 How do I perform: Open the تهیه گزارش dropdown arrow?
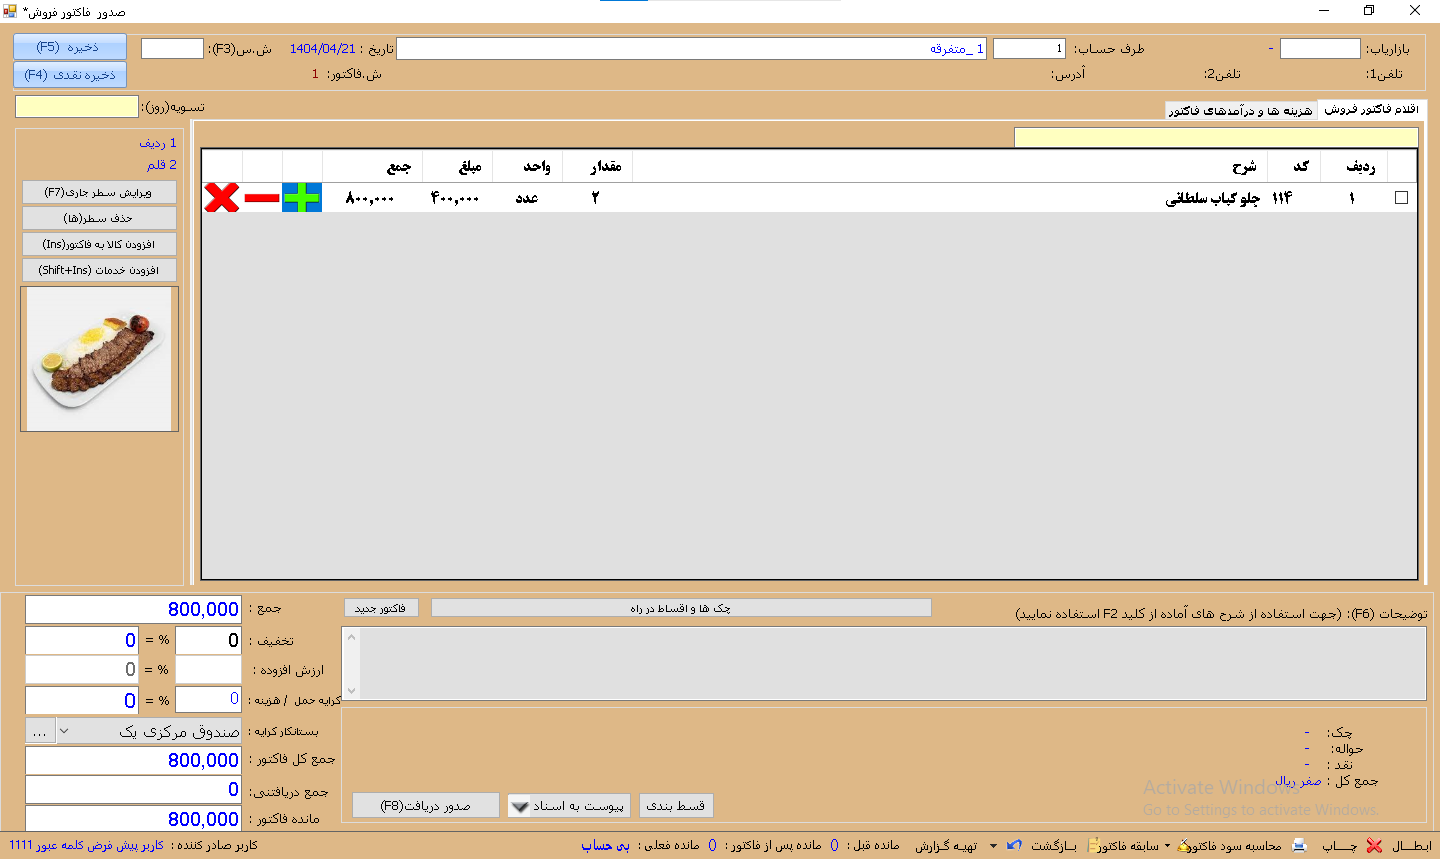pyautogui.click(x=993, y=846)
